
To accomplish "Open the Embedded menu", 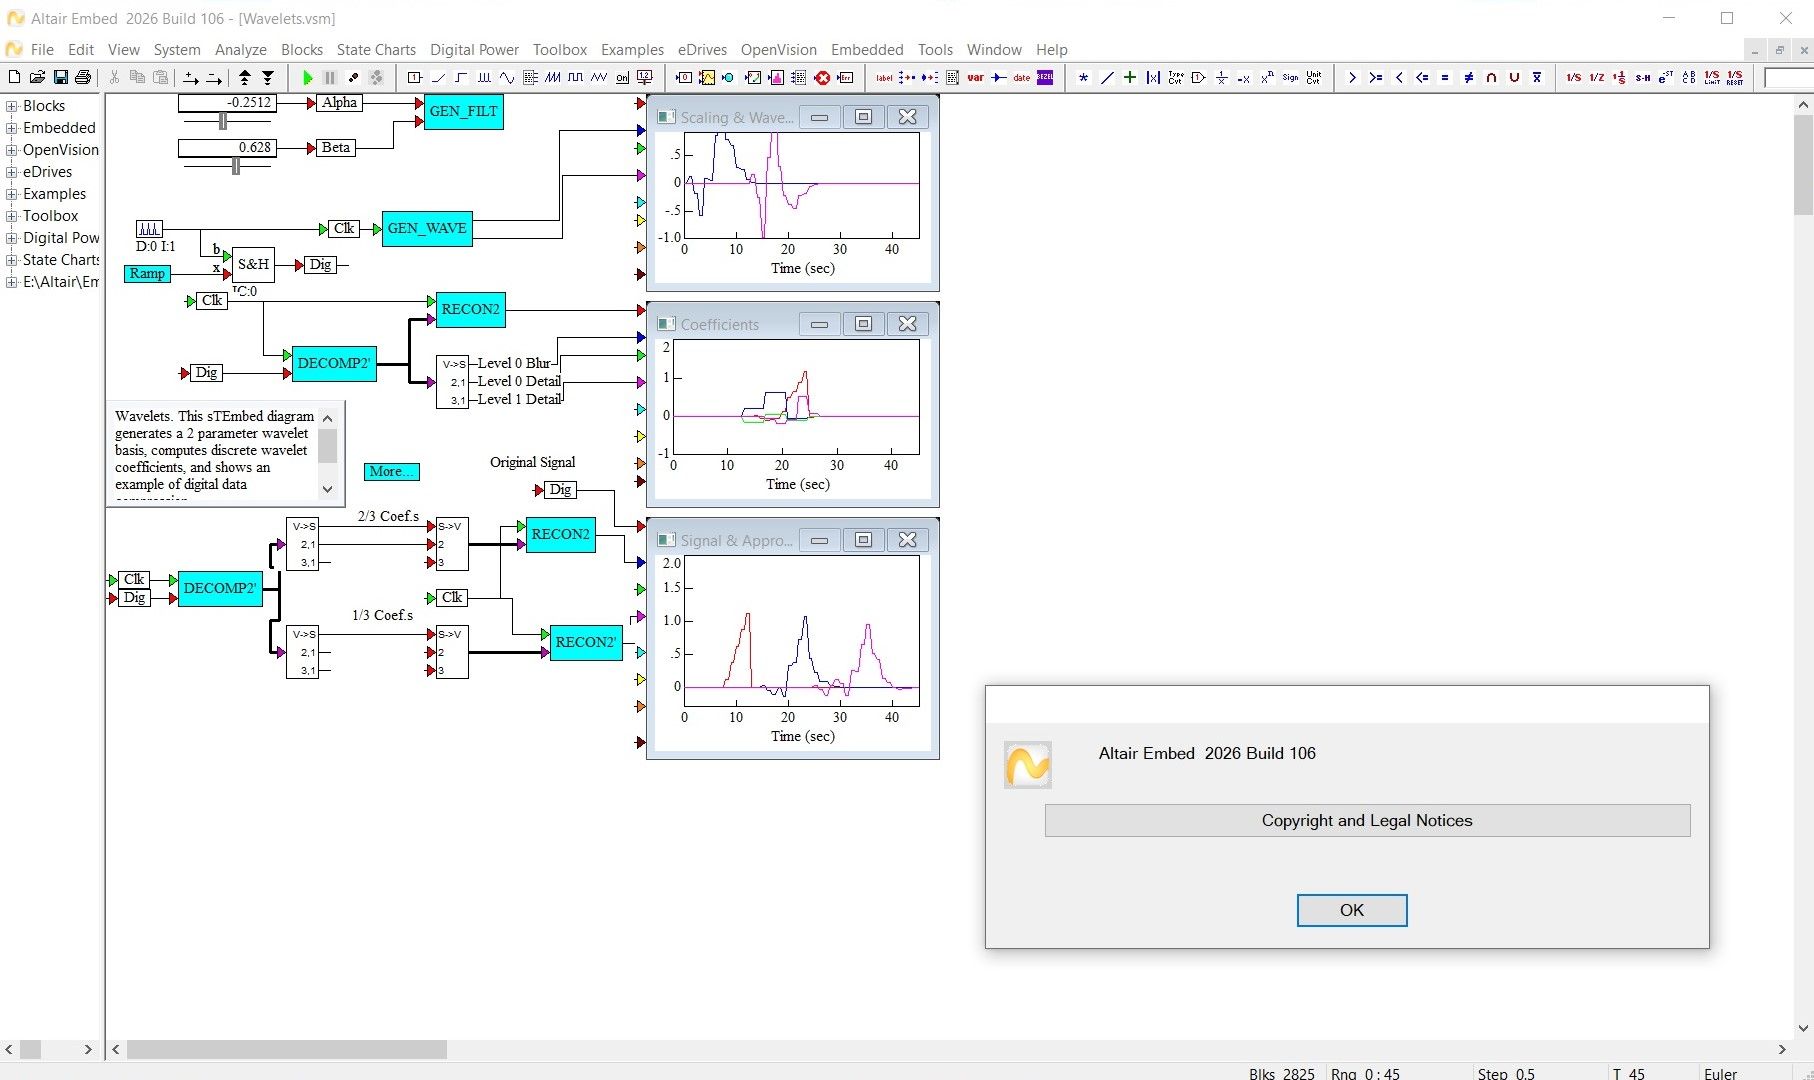I will 866,49.
